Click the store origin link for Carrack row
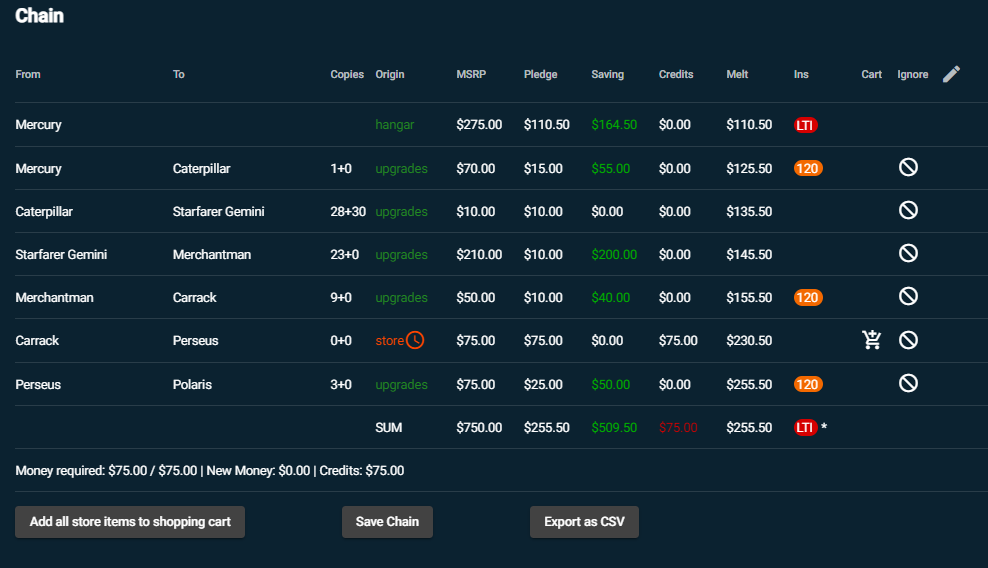 tap(389, 341)
